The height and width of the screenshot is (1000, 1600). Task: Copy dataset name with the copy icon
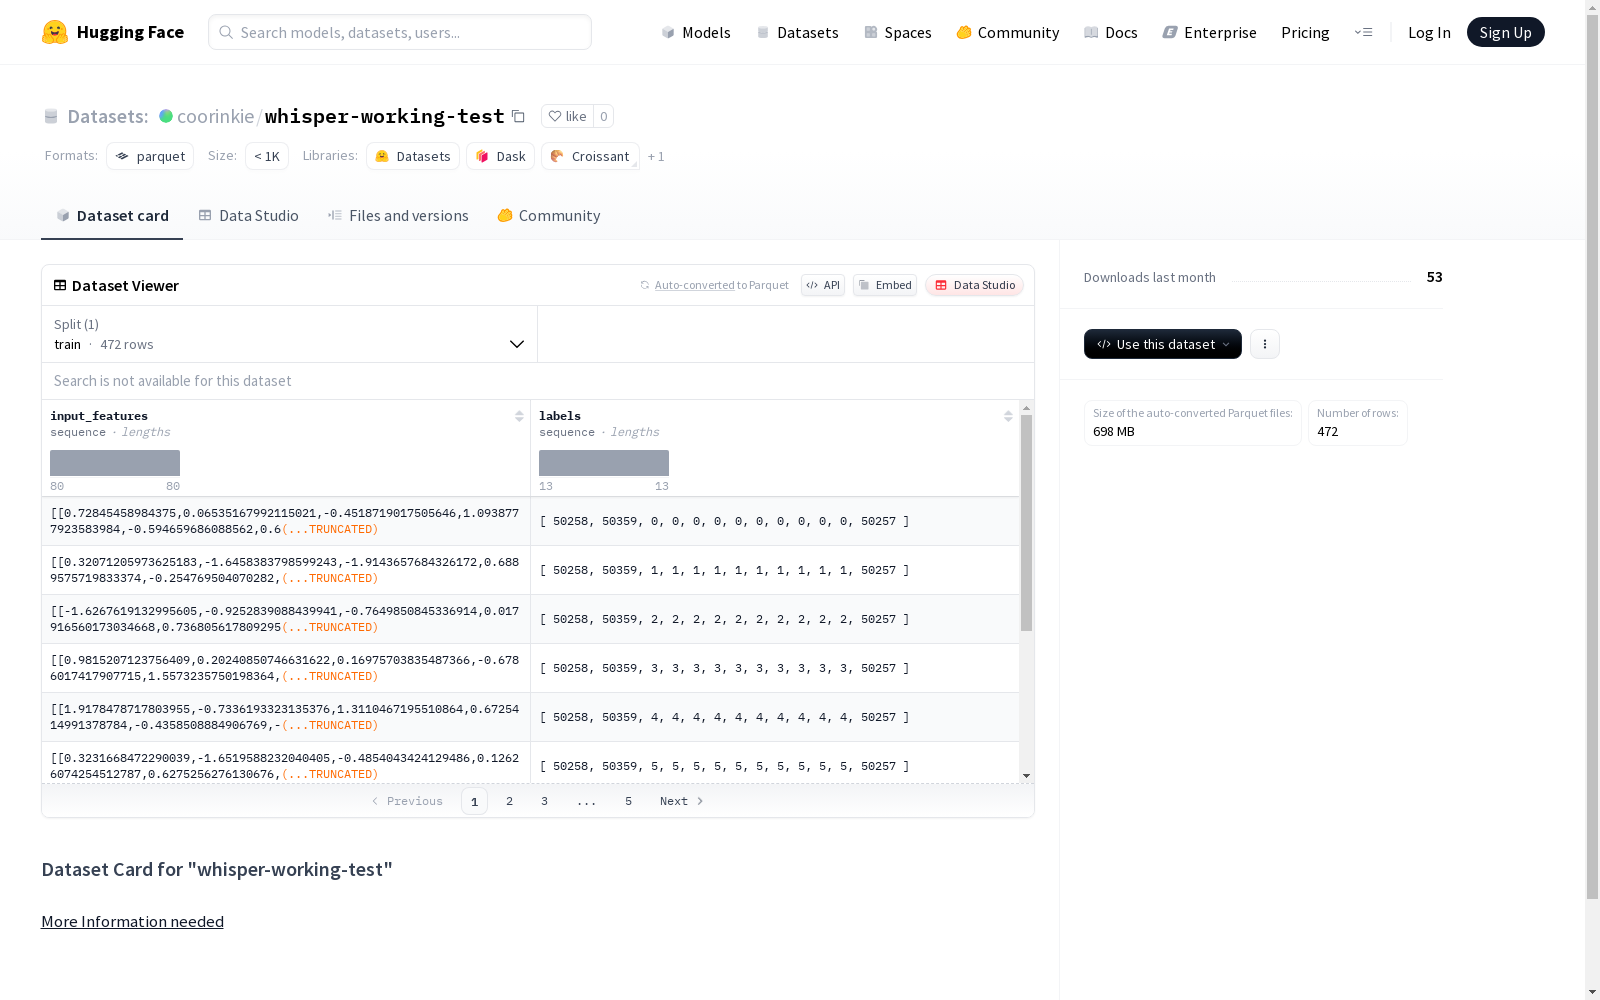pyautogui.click(x=518, y=116)
